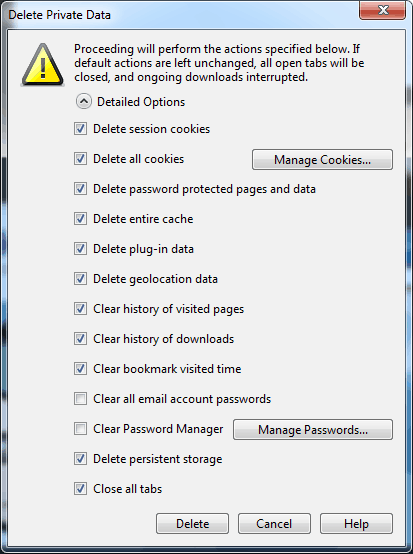
Task: Cancel the Delete Private Data dialog
Action: coord(274,524)
